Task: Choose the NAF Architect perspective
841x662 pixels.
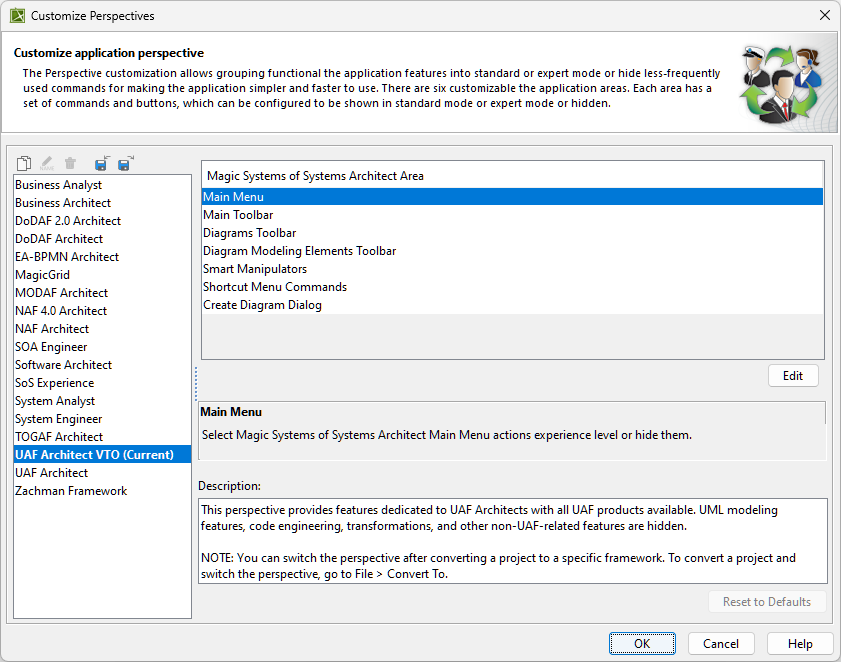Action: 102,328
